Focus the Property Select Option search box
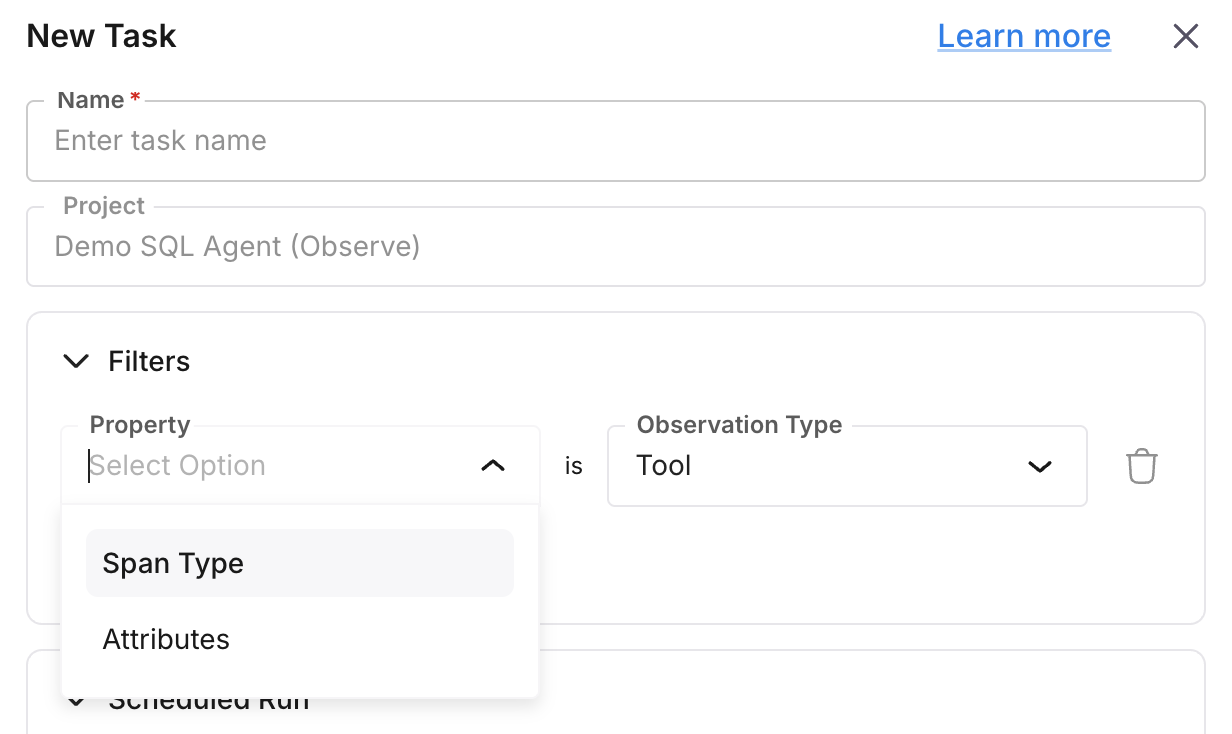This screenshot has height=734, width=1232. [270, 466]
